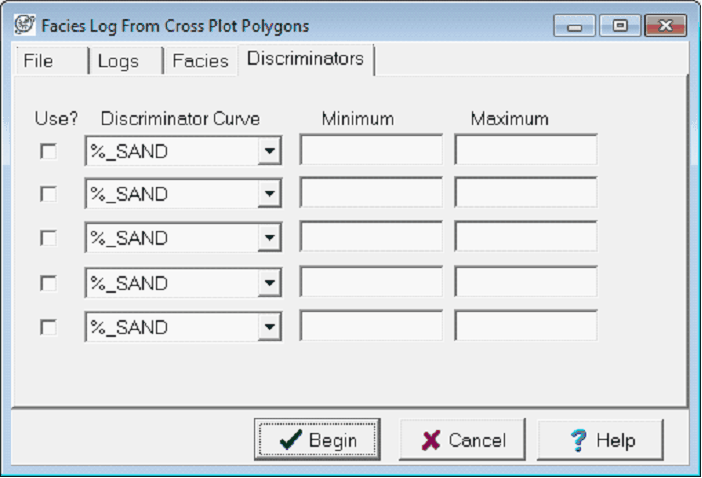The height and width of the screenshot is (478, 702).
Task: Maximize the Facies Log dialog window
Action: [x=619, y=26]
